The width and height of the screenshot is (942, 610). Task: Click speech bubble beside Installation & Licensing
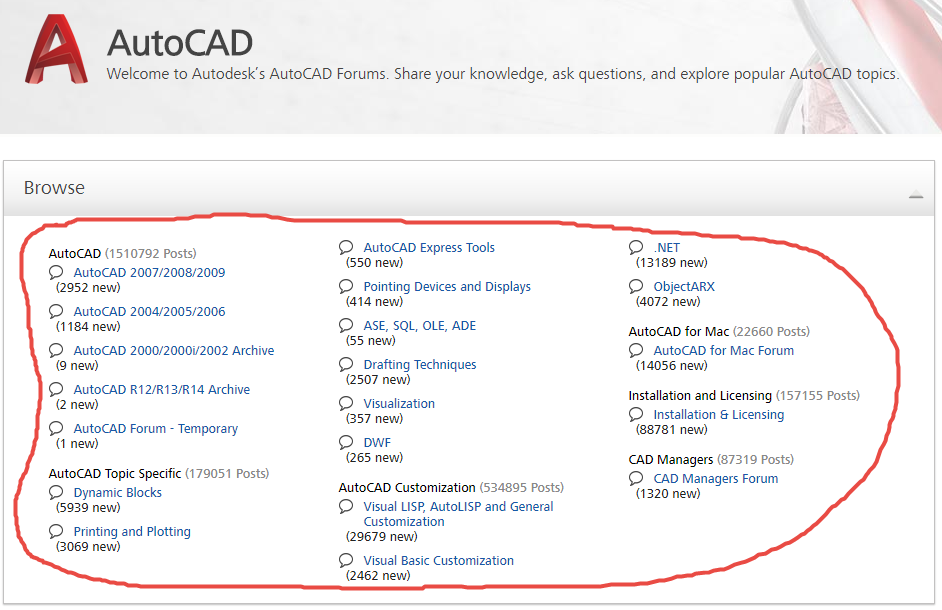click(636, 415)
